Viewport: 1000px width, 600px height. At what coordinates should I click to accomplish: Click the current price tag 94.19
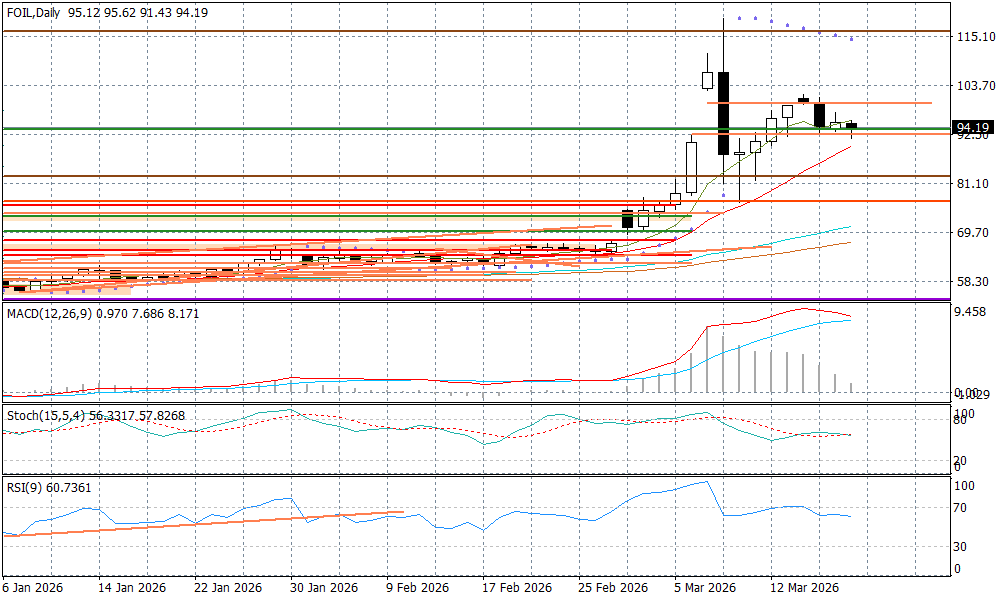pos(973,128)
